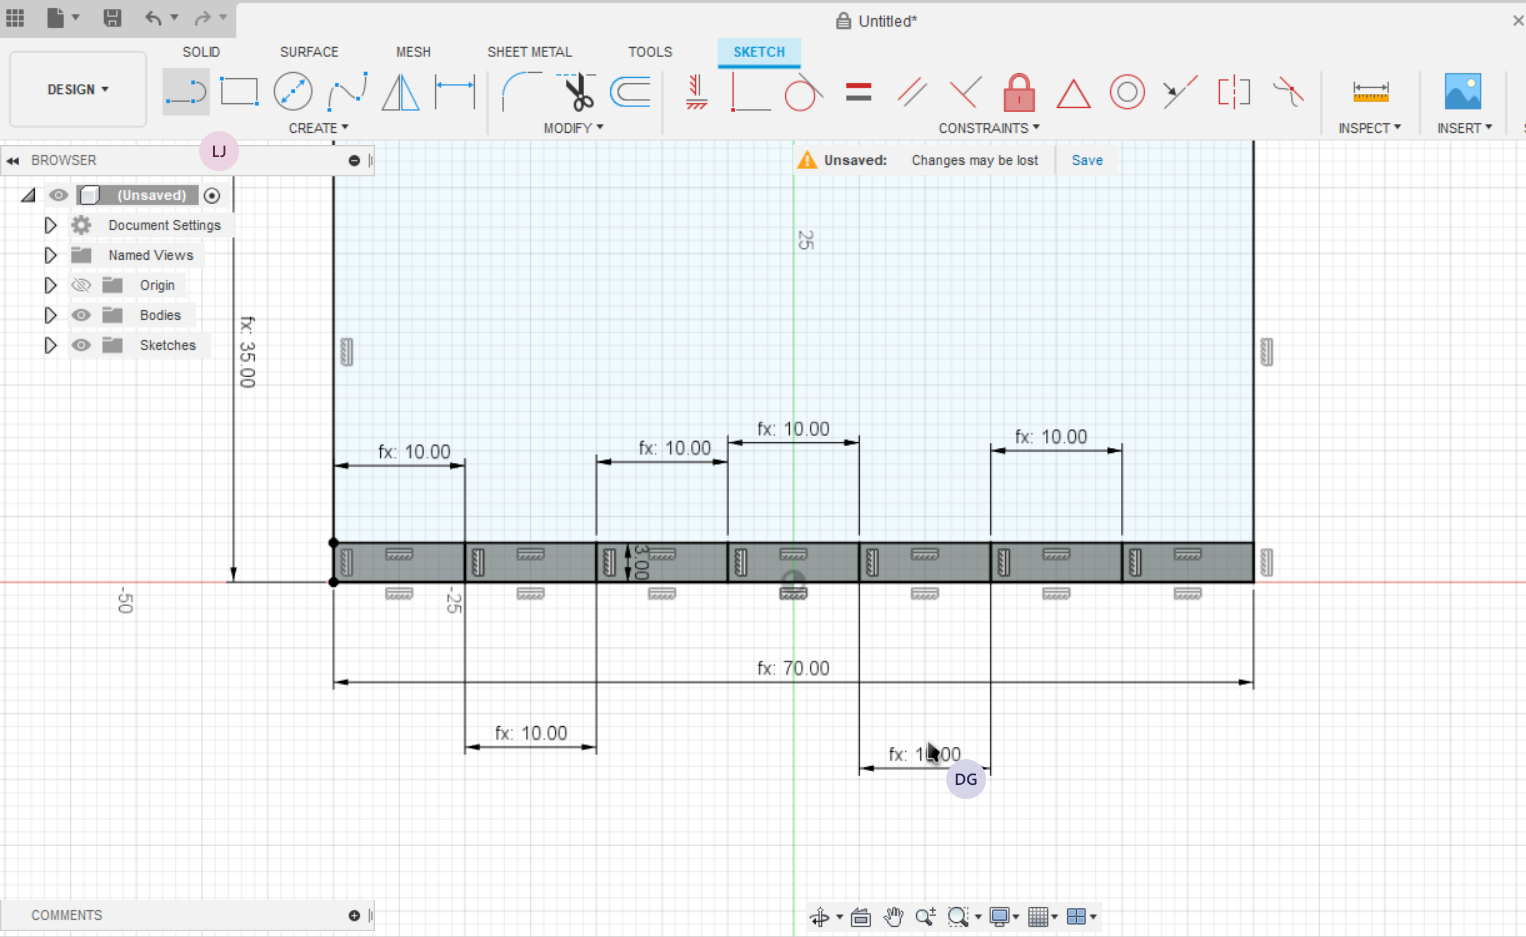Image resolution: width=1526 pixels, height=937 pixels.
Task: Switch to the SHEET METAL tab
Action: (529, 52)
